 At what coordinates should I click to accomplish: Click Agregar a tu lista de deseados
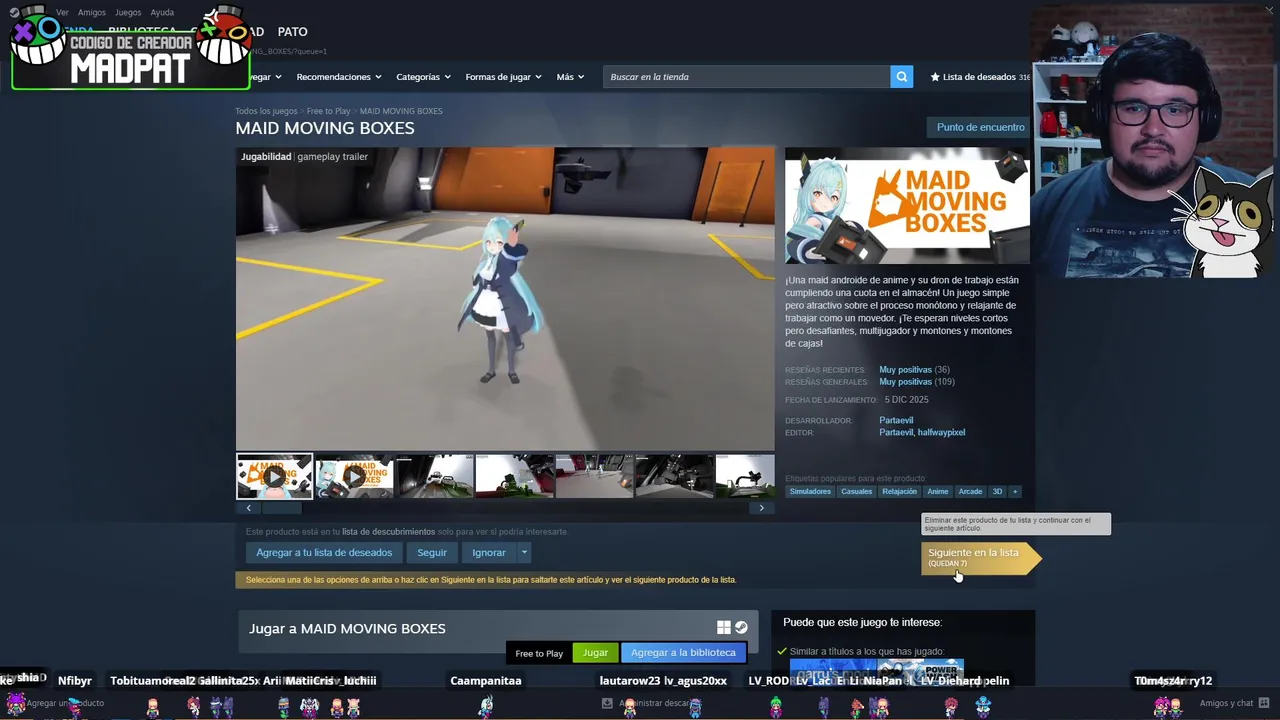pos(324,552)
